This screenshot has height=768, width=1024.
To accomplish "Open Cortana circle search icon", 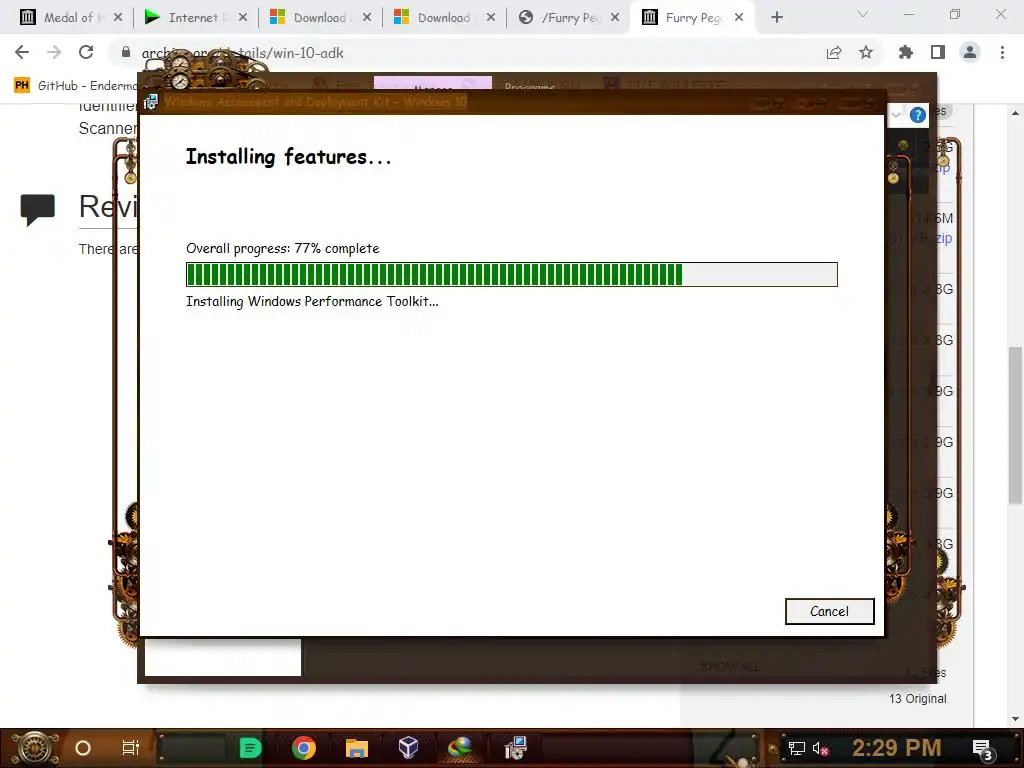I will 83,748.
